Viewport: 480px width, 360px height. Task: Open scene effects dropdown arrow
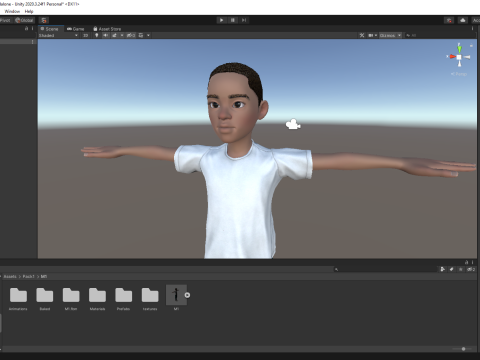pyautogui.click(x=122, y=35)
